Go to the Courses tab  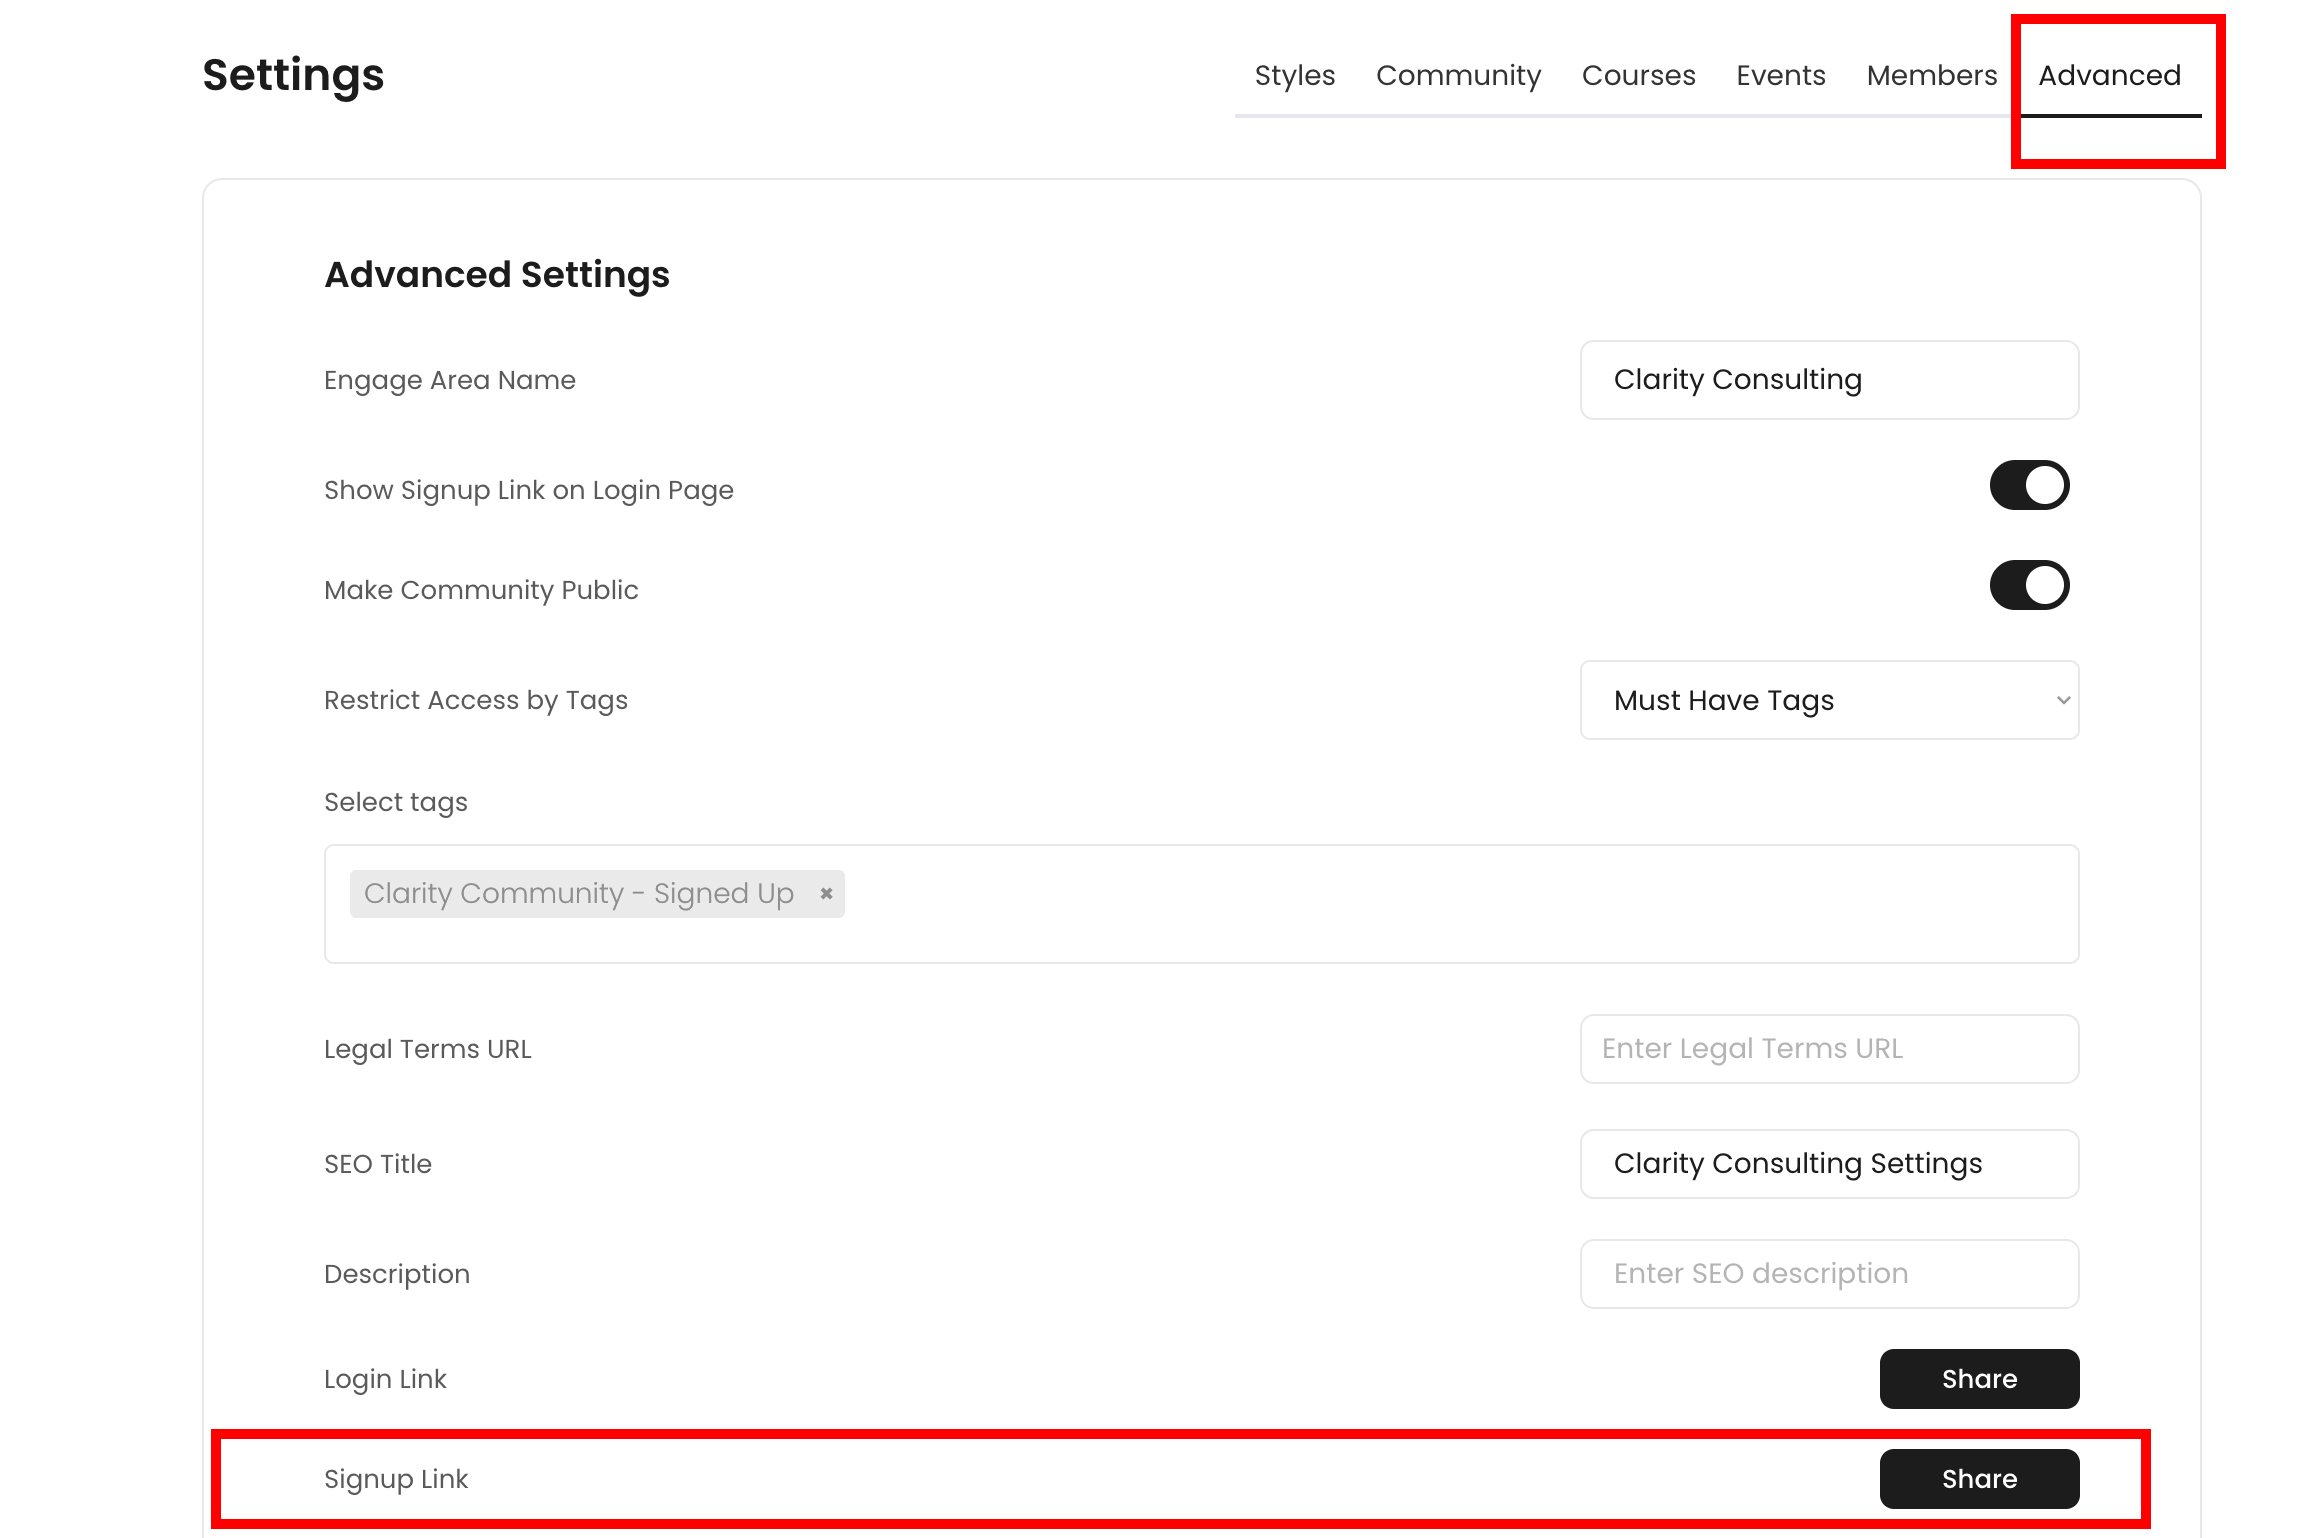(x=1638, y=76)
